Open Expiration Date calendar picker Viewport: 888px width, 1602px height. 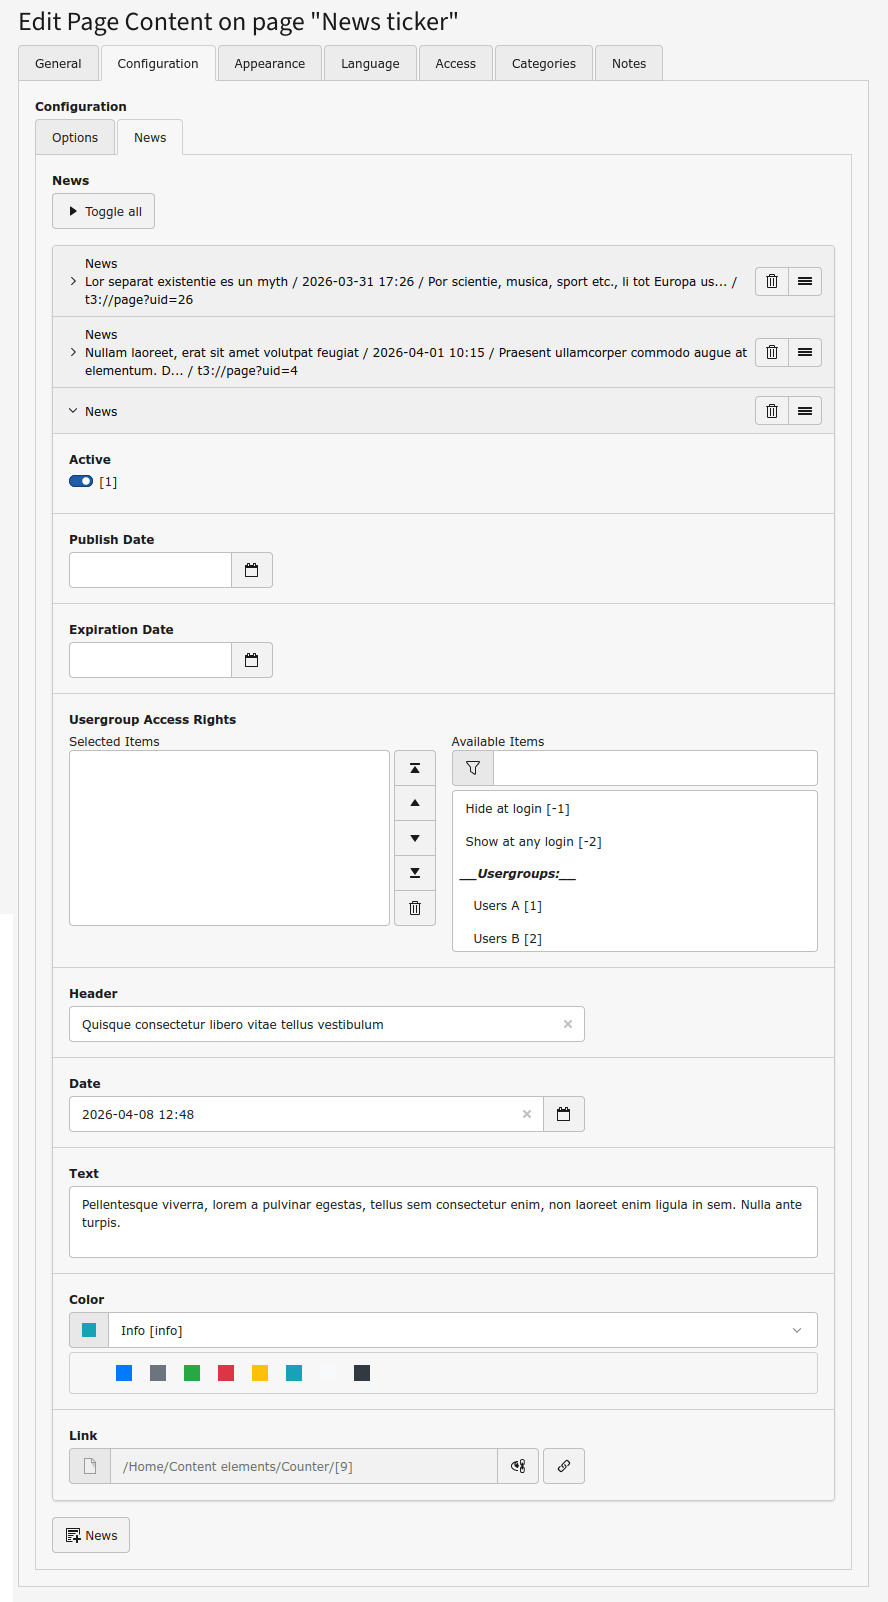[x=252, y=660]
